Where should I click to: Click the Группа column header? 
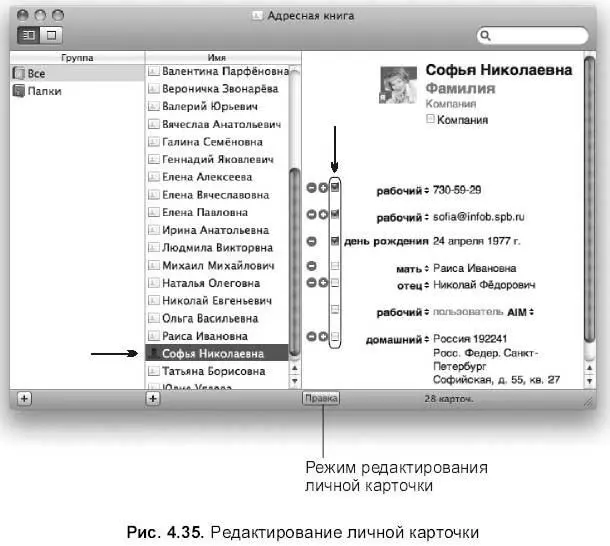pos(77,58)
